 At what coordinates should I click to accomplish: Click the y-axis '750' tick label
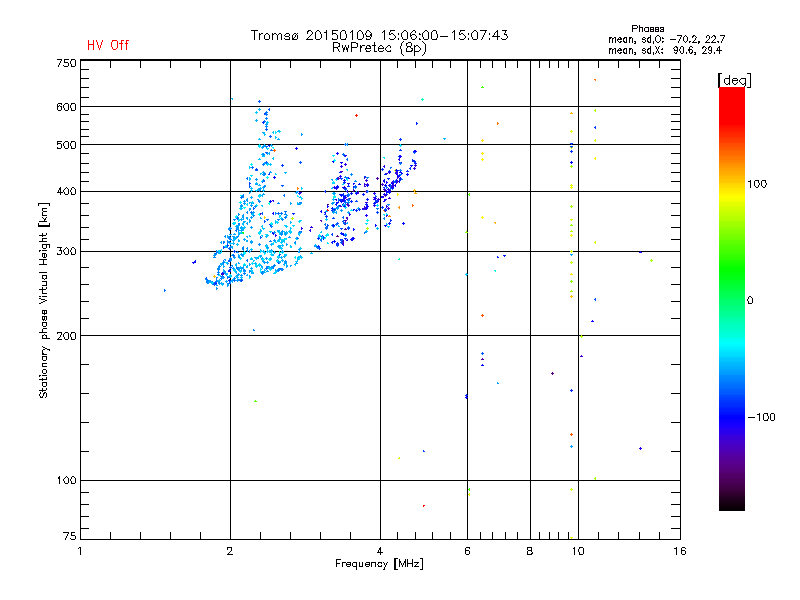66,63
